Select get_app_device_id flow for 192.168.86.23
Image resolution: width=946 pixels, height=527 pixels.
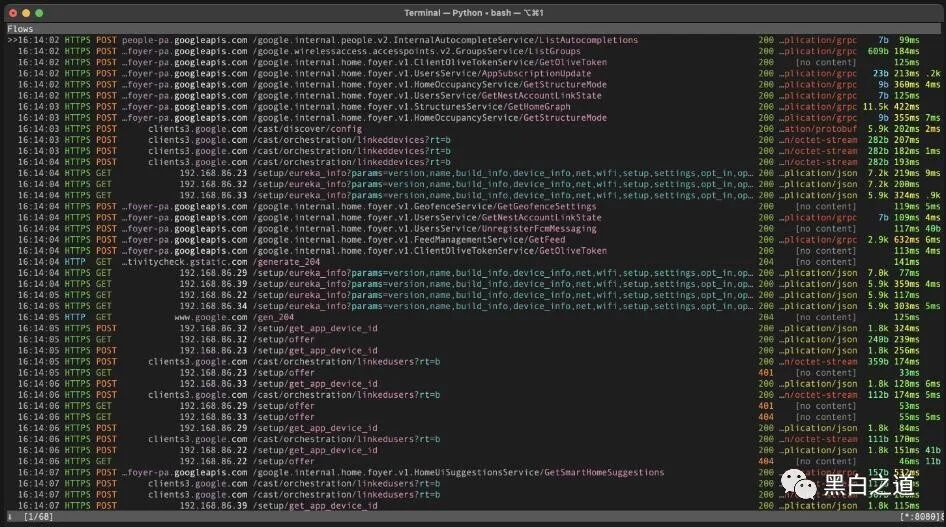coord(473,351)
